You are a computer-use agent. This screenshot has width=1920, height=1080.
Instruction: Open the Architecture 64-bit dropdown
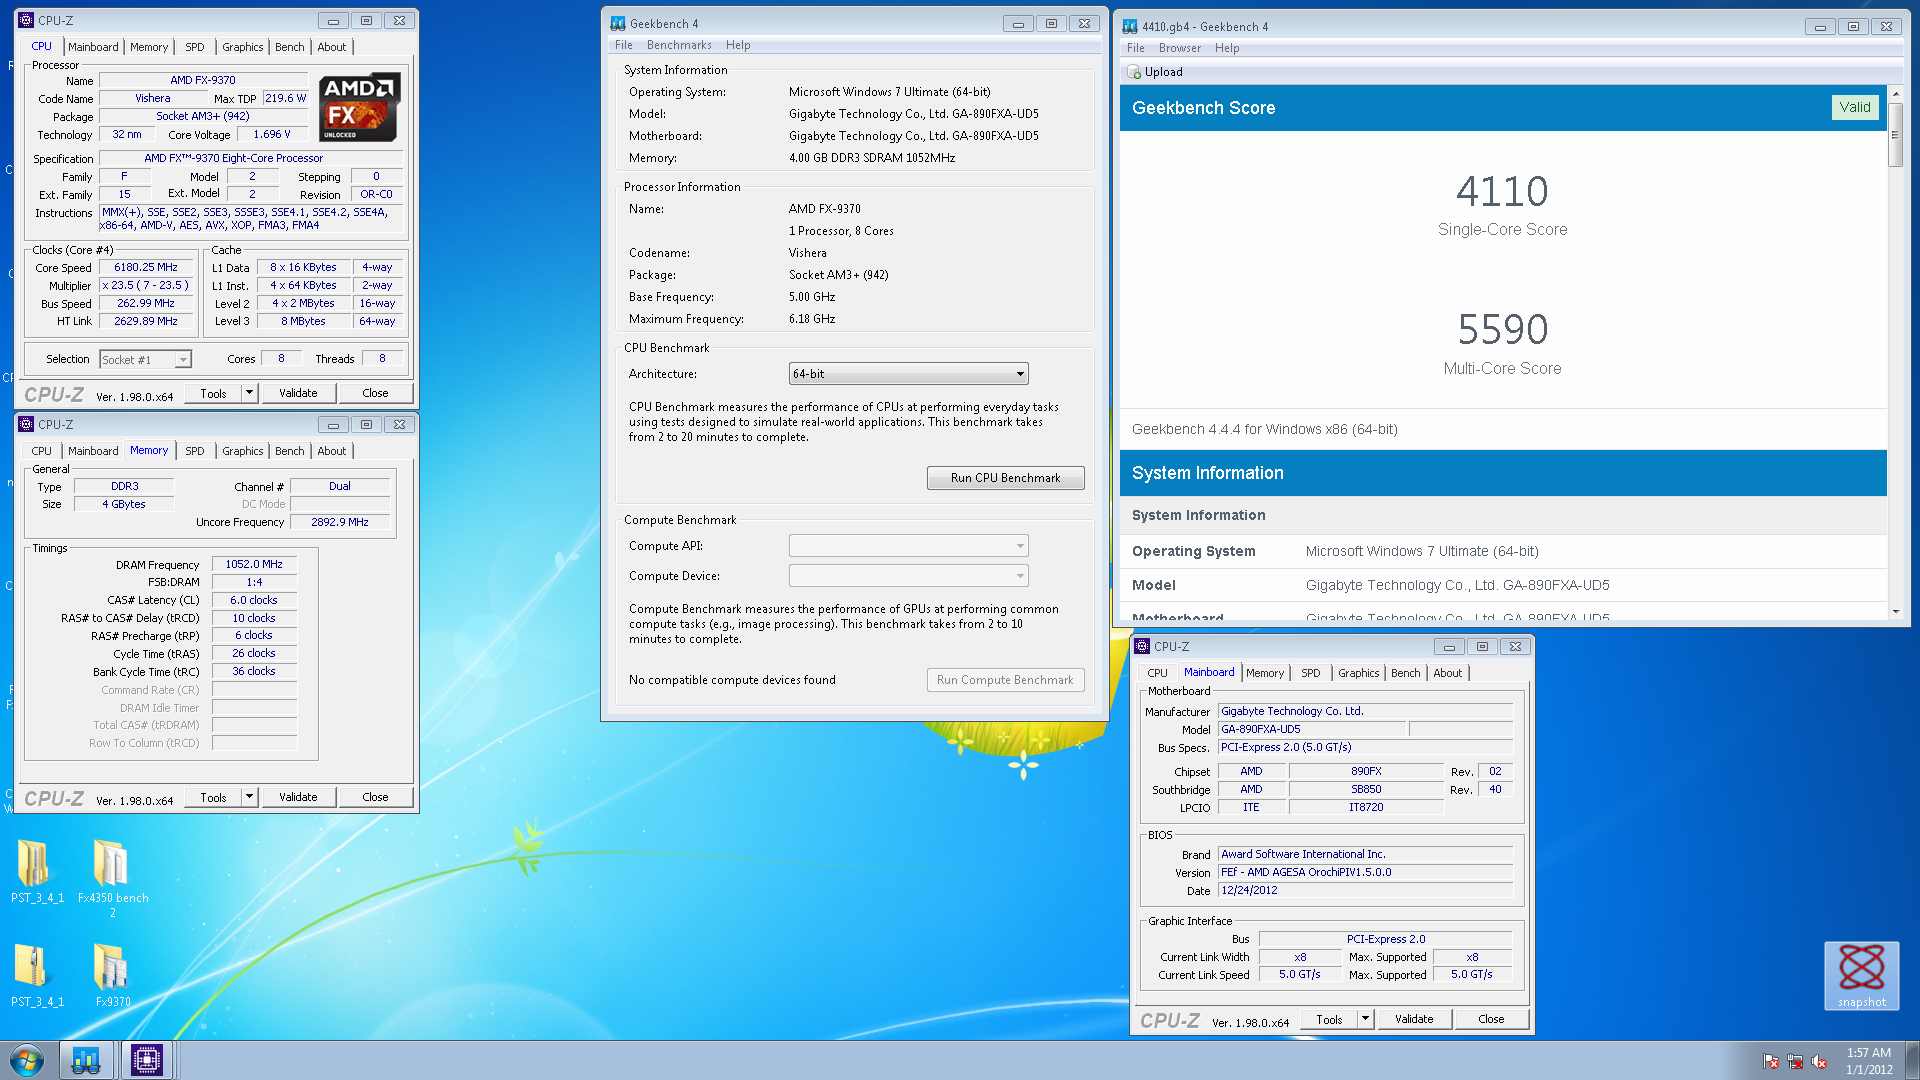pos(908,374)
